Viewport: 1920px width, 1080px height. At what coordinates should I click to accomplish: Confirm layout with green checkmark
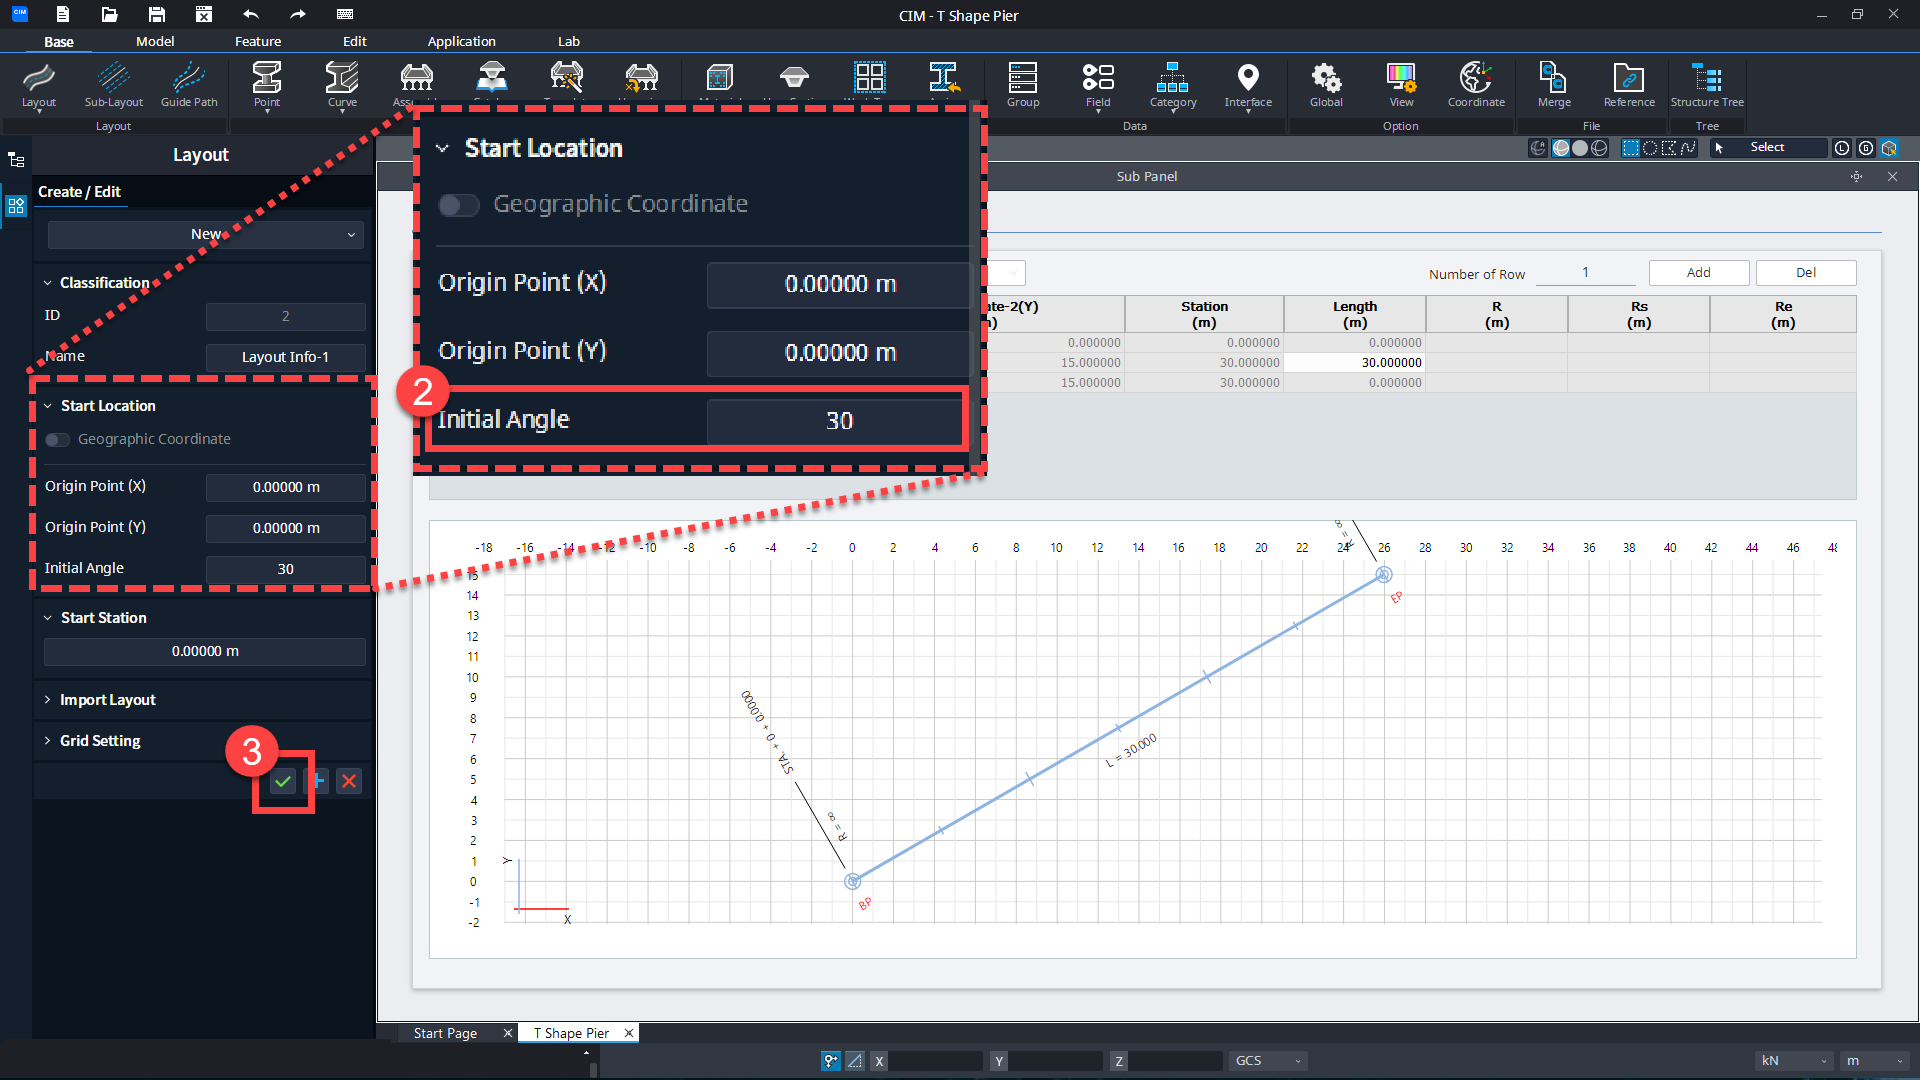pyautogui.click(x=283, y=782)
